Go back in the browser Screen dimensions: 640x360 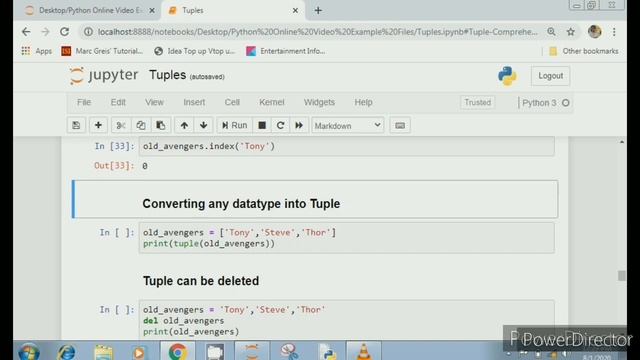pyautogui.click(x=26, y=32)
